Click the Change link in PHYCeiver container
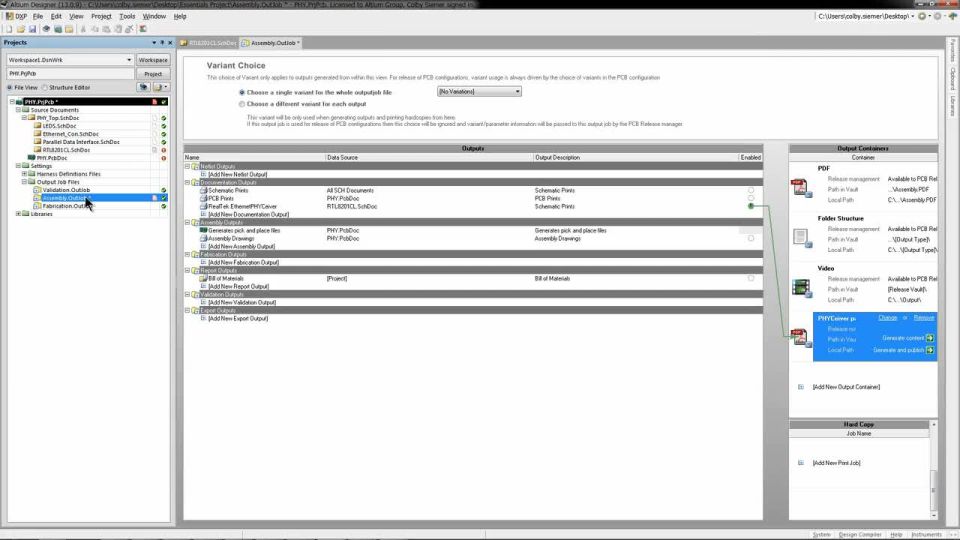The width and height of the screenshot is (960, 540). point(887,318)
